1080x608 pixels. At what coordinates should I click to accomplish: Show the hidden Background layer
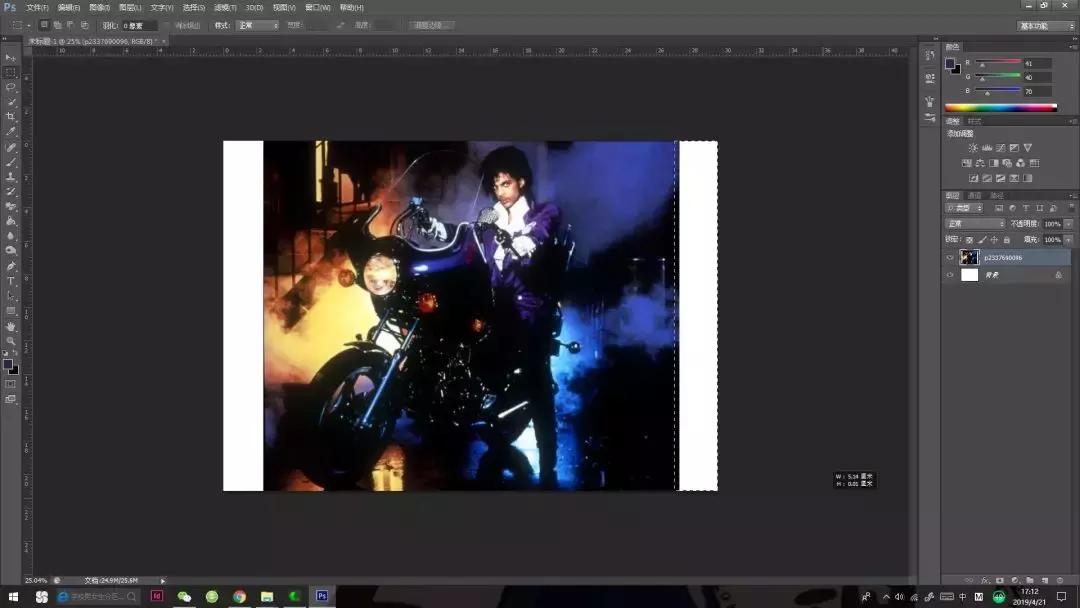point(950,273)
